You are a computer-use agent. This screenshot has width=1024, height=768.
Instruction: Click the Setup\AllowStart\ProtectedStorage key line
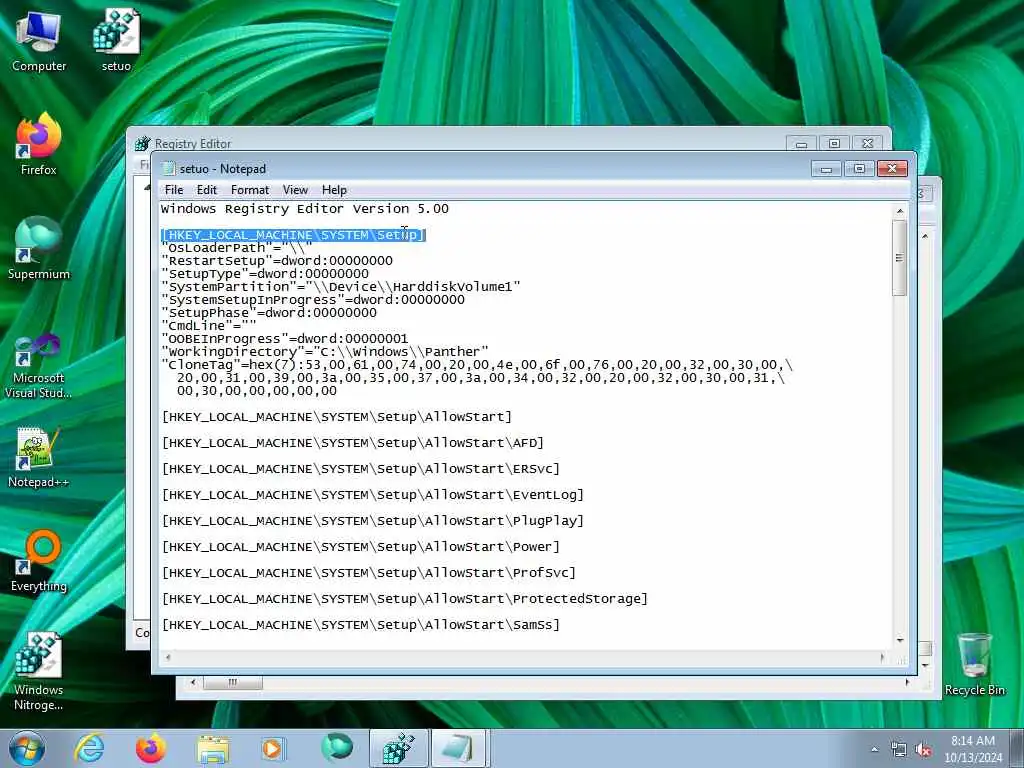405,599
